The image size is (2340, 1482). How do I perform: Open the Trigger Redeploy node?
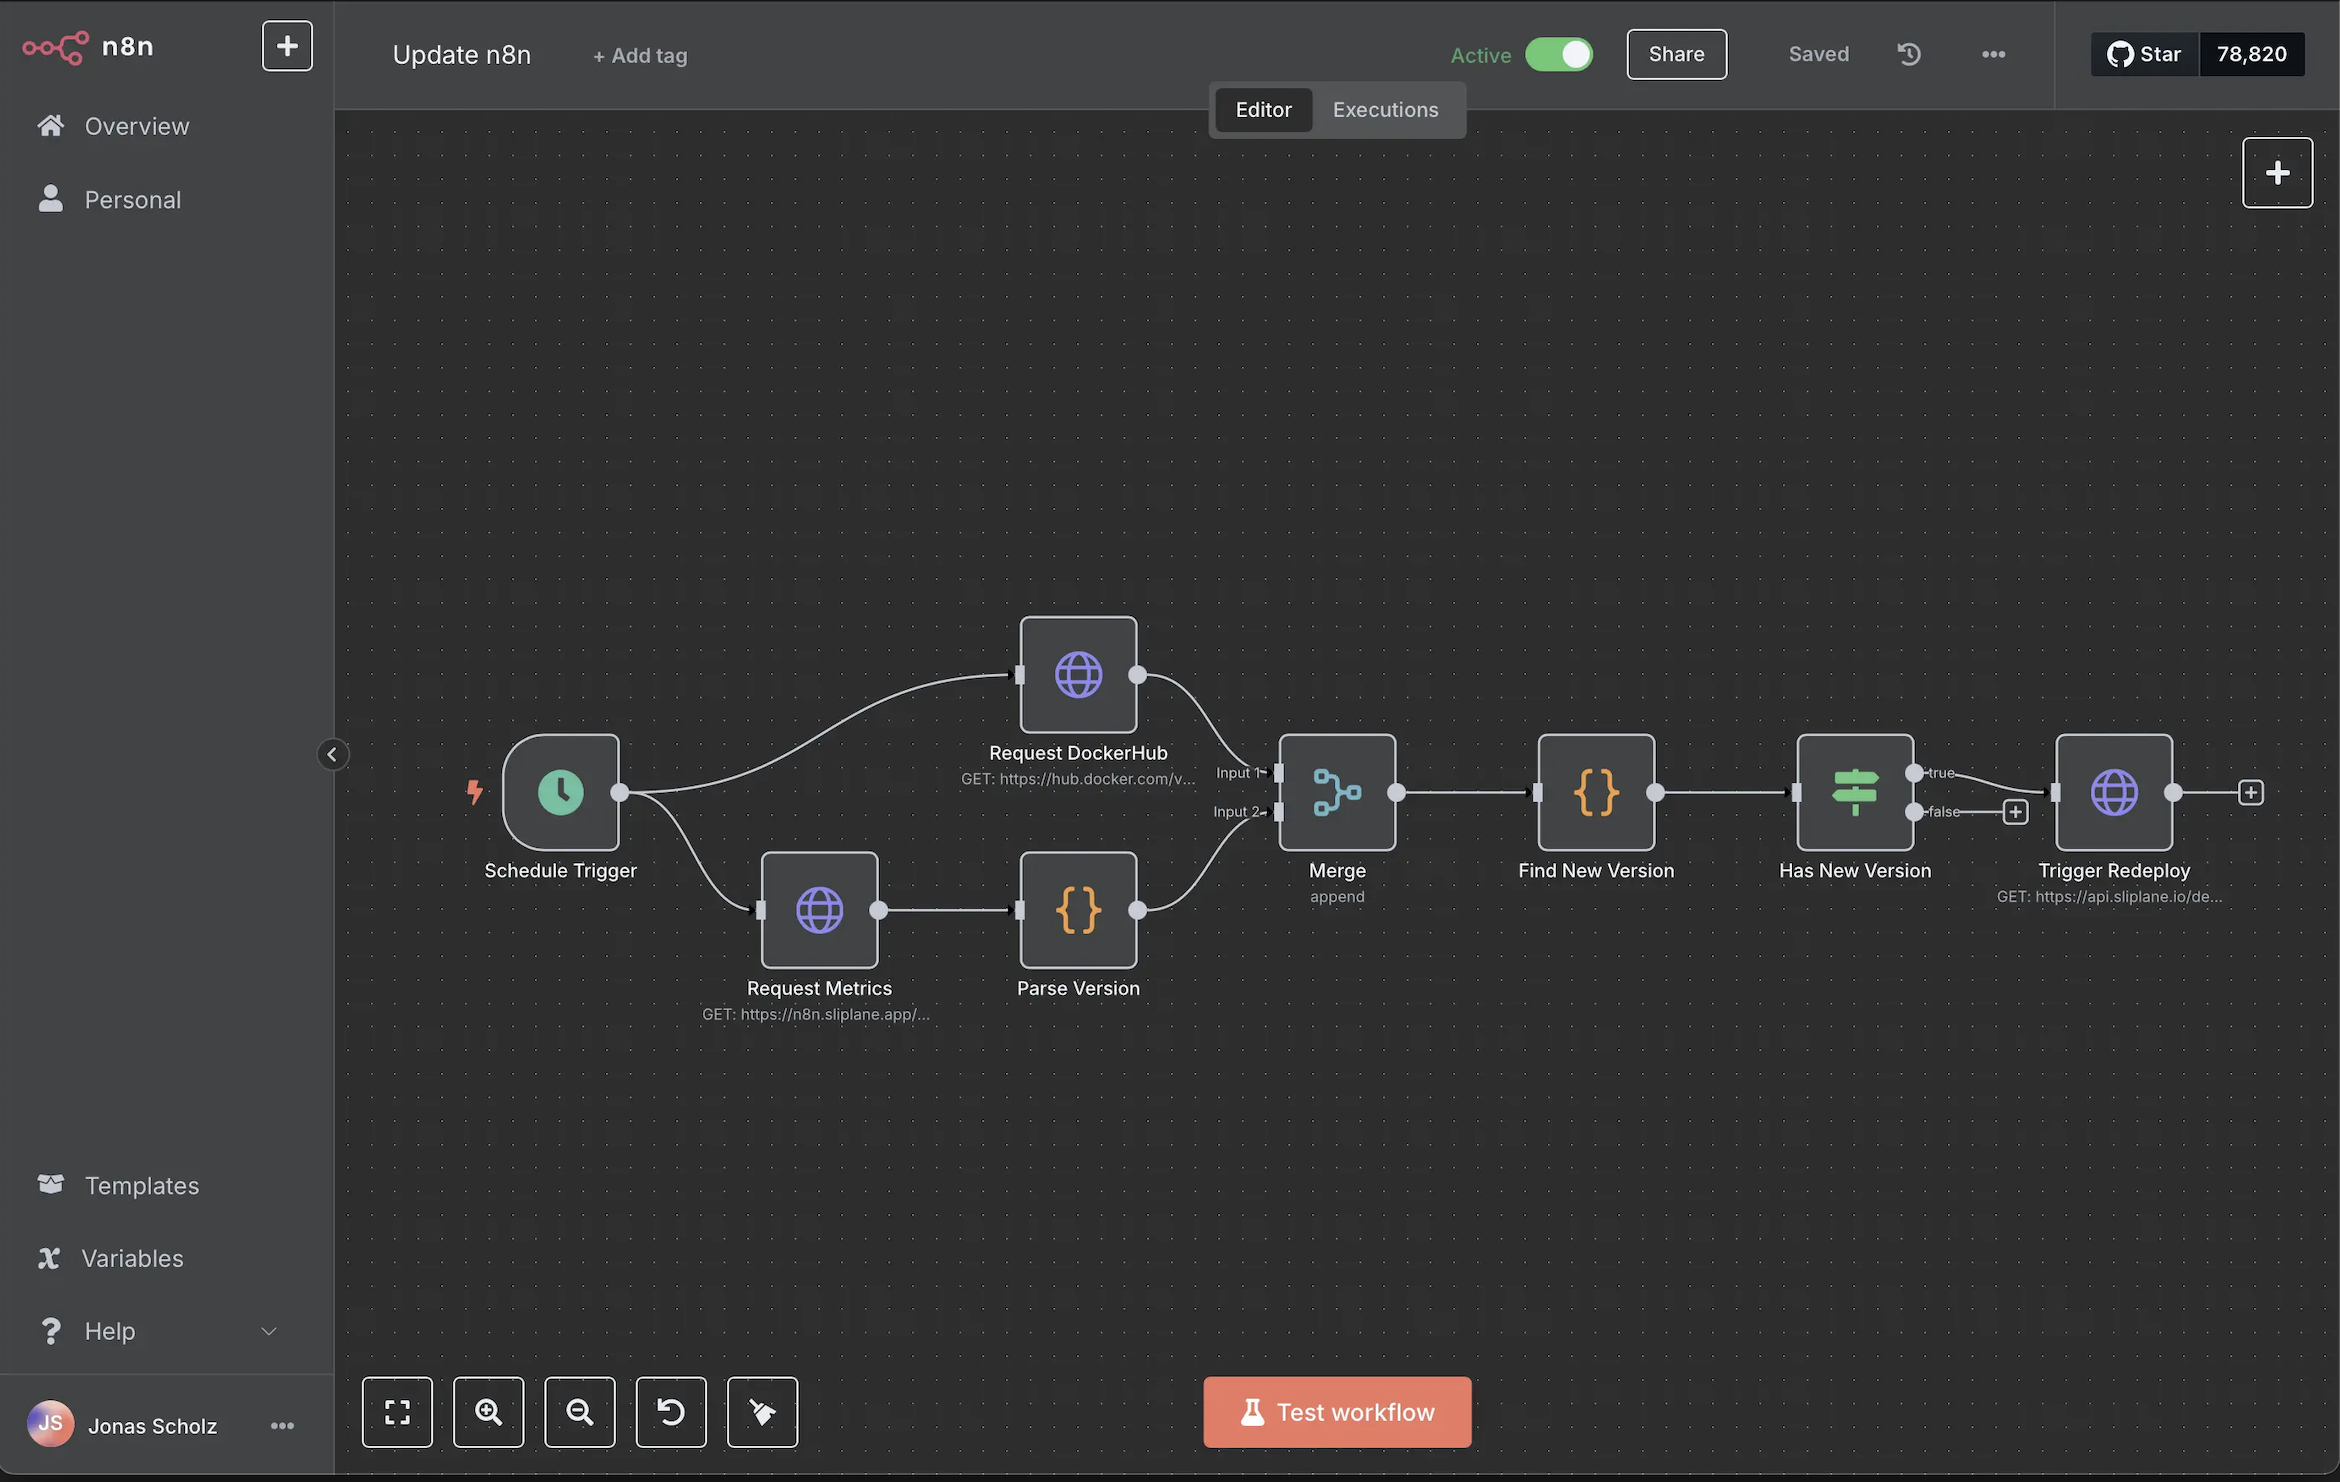[2114, 792]
